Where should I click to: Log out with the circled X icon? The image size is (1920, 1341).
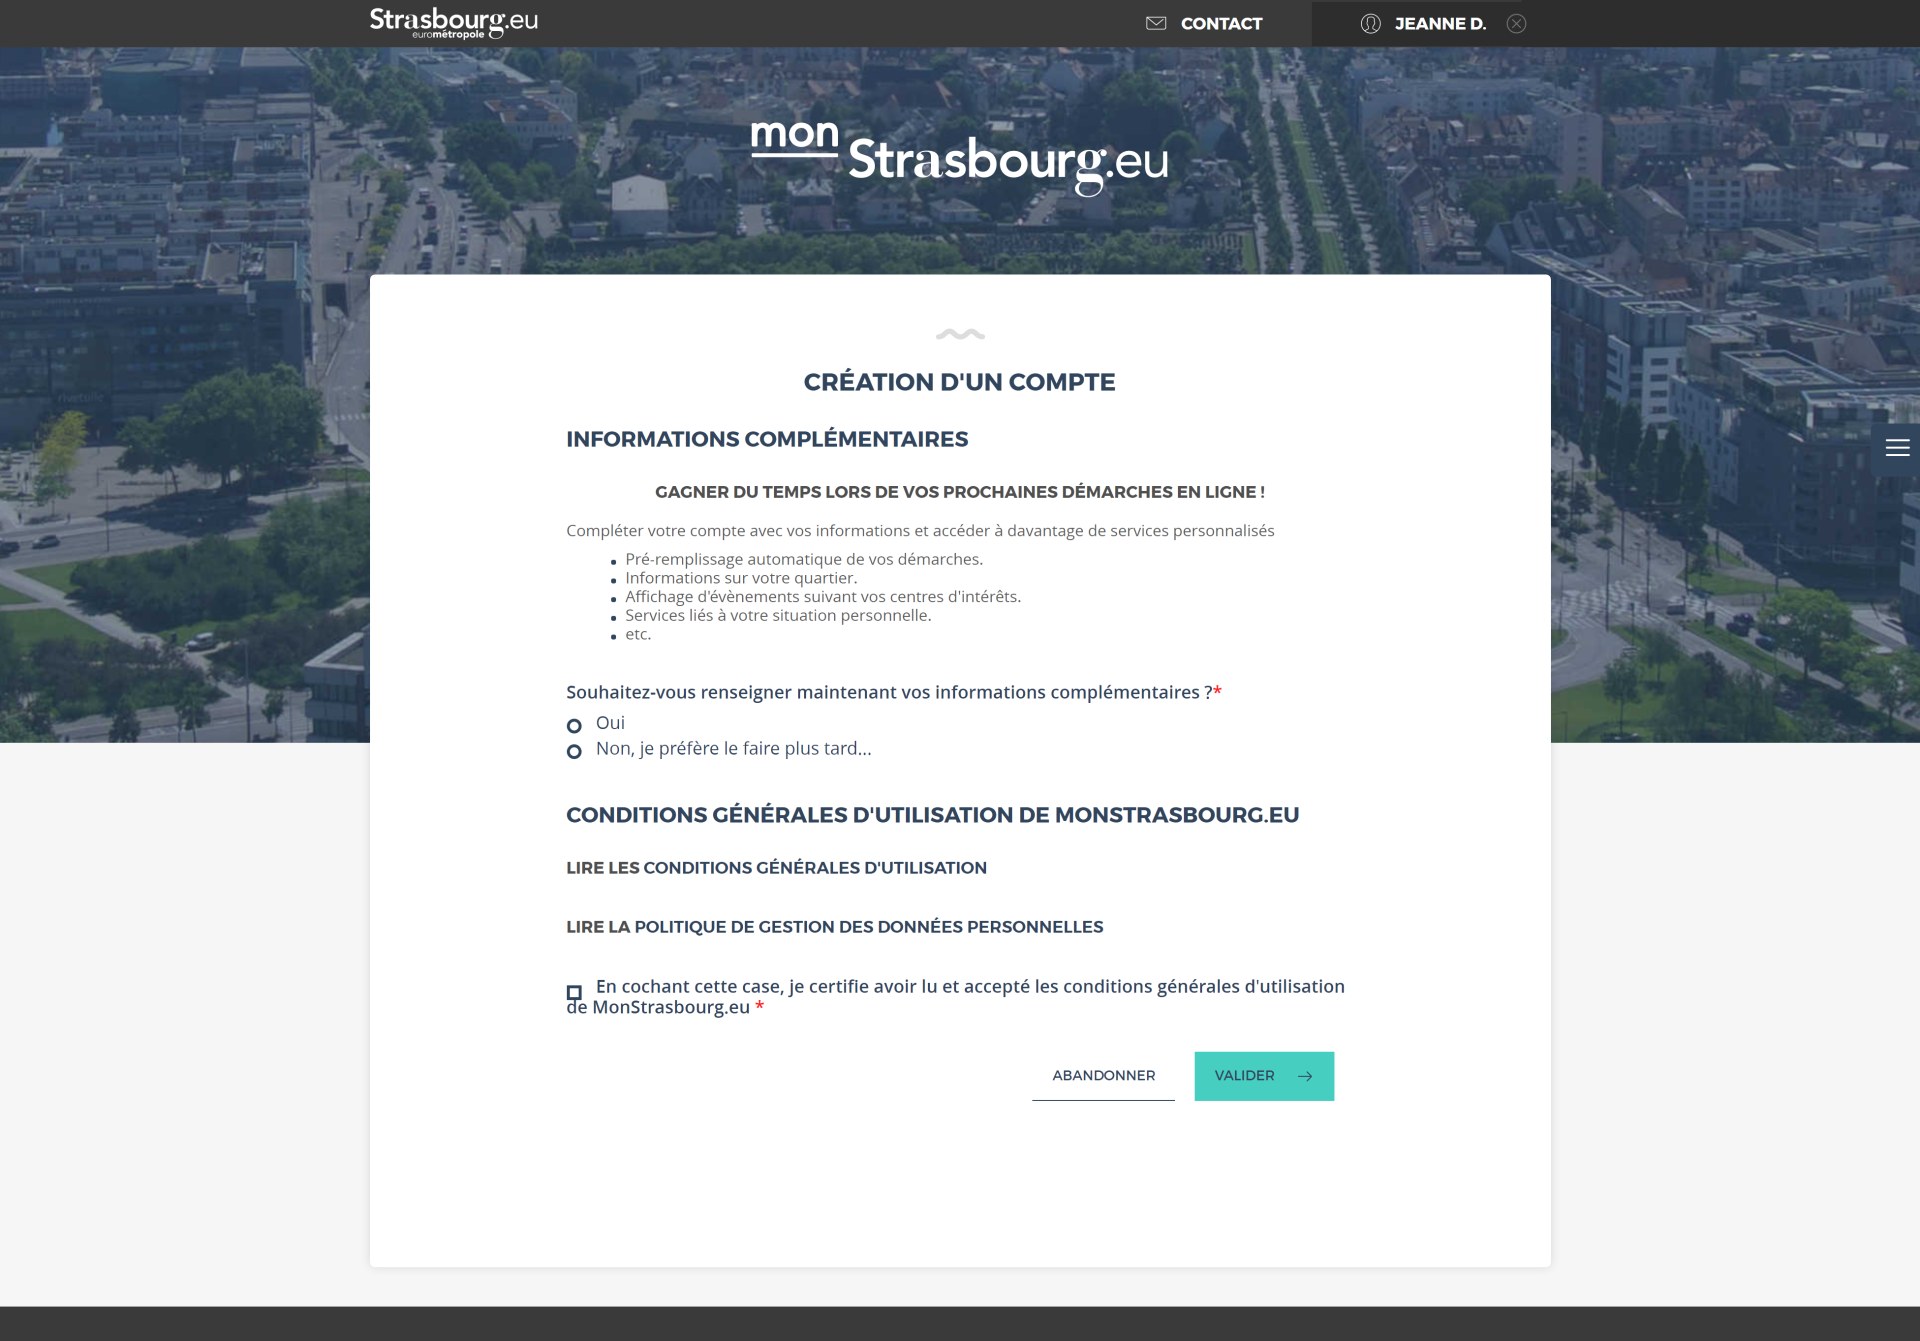1516,23
